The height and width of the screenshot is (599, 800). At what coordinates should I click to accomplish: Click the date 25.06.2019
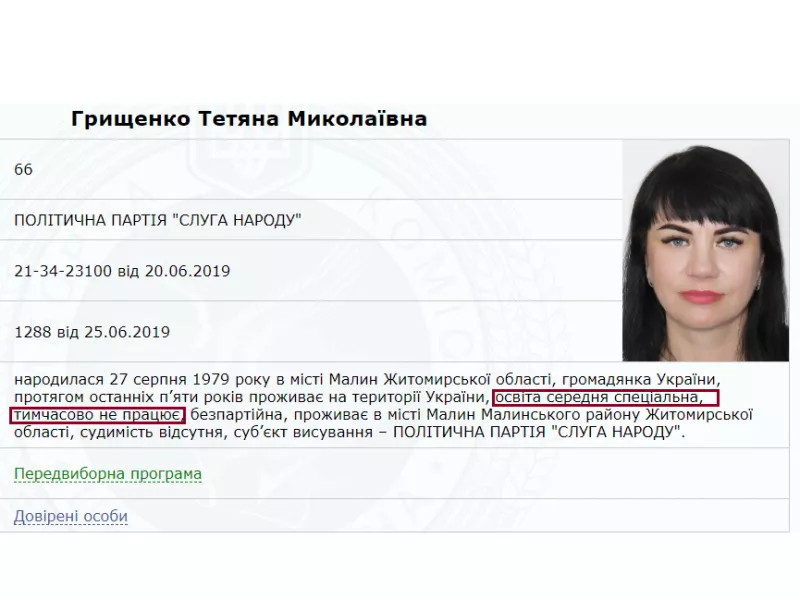tap(127, 332)
